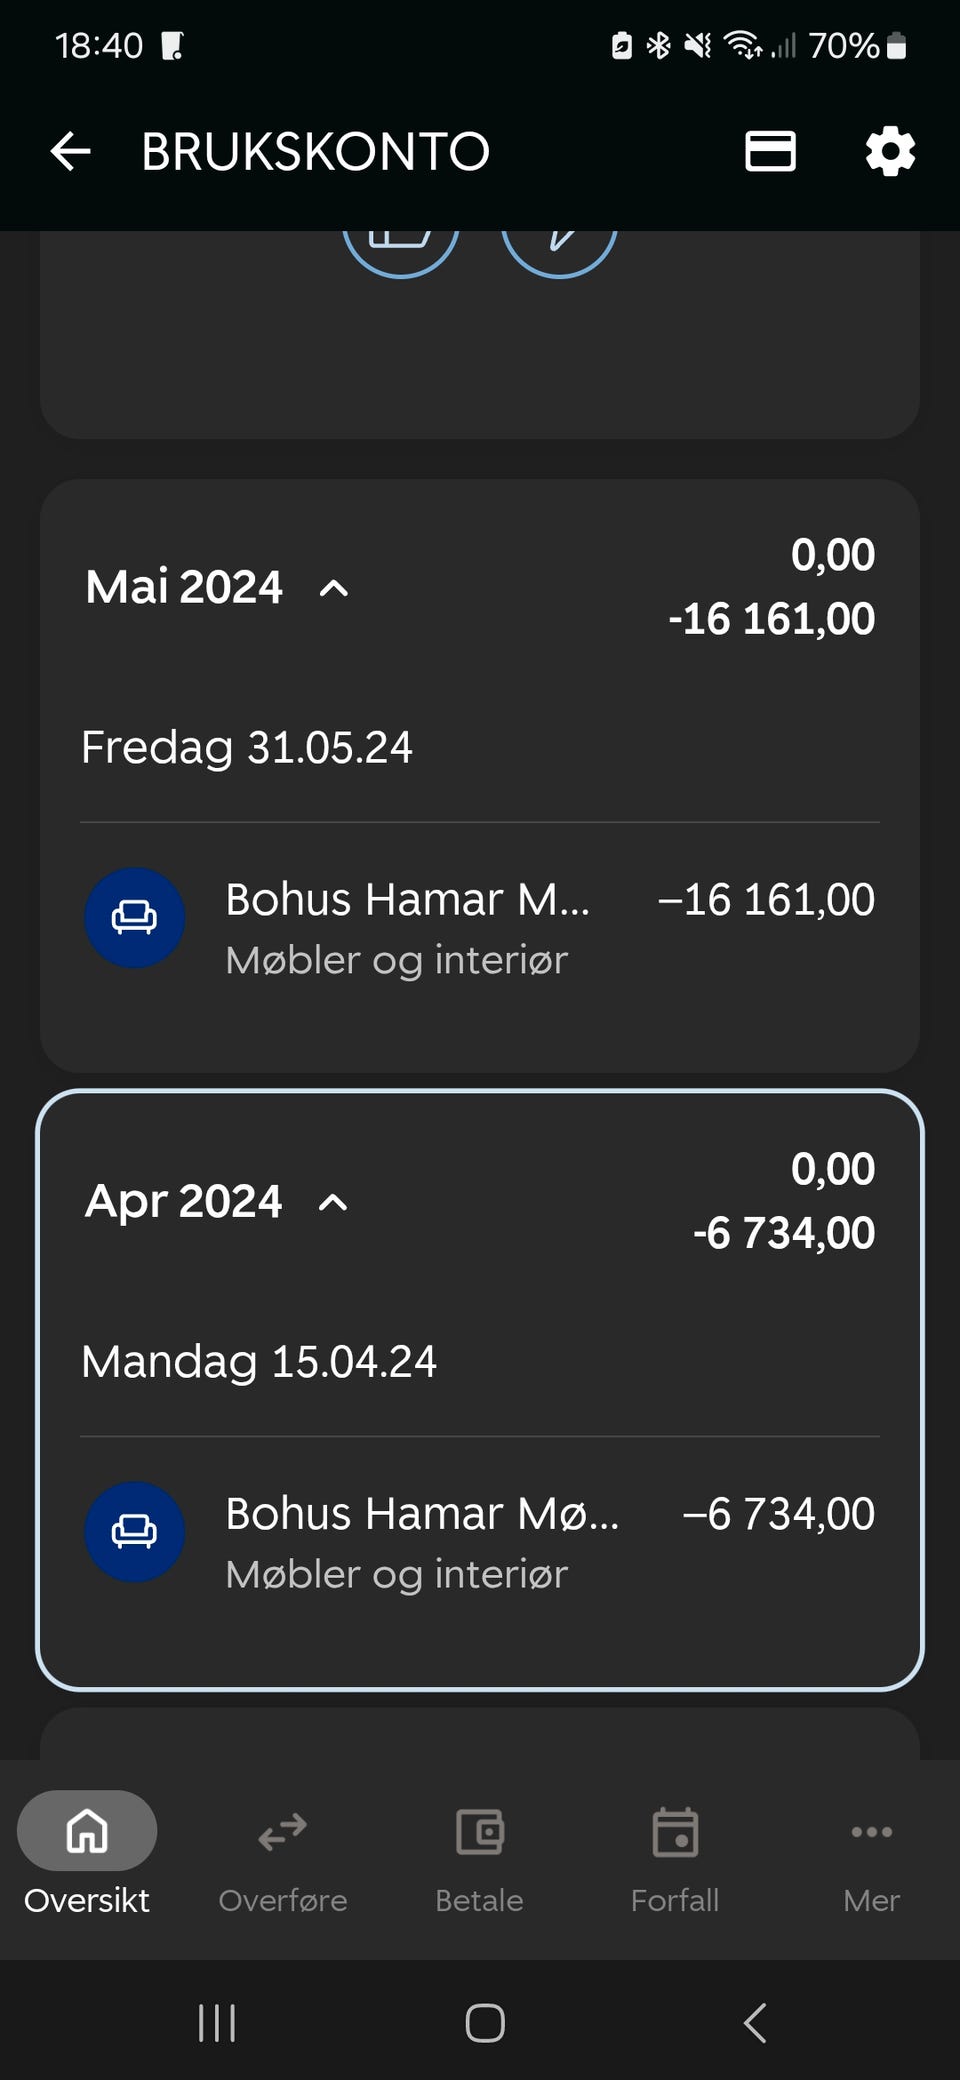Tap the partially hidden left circle icon

point(400,252)
